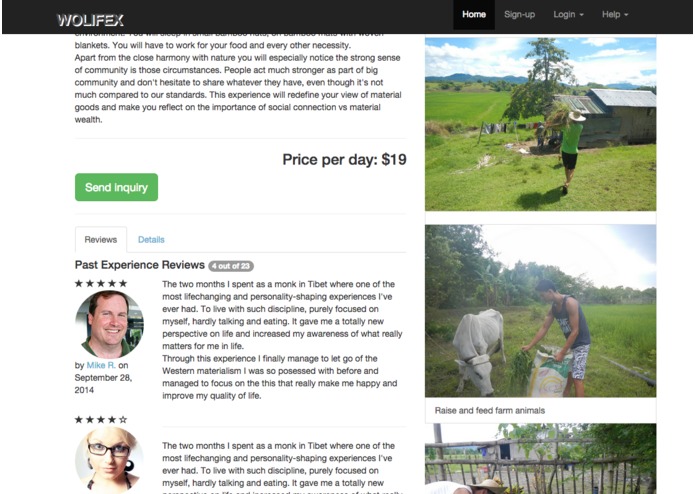This screenshot has height=494, width=695.
Task: Click the green Send inquiry button
Action: (117, 187)
